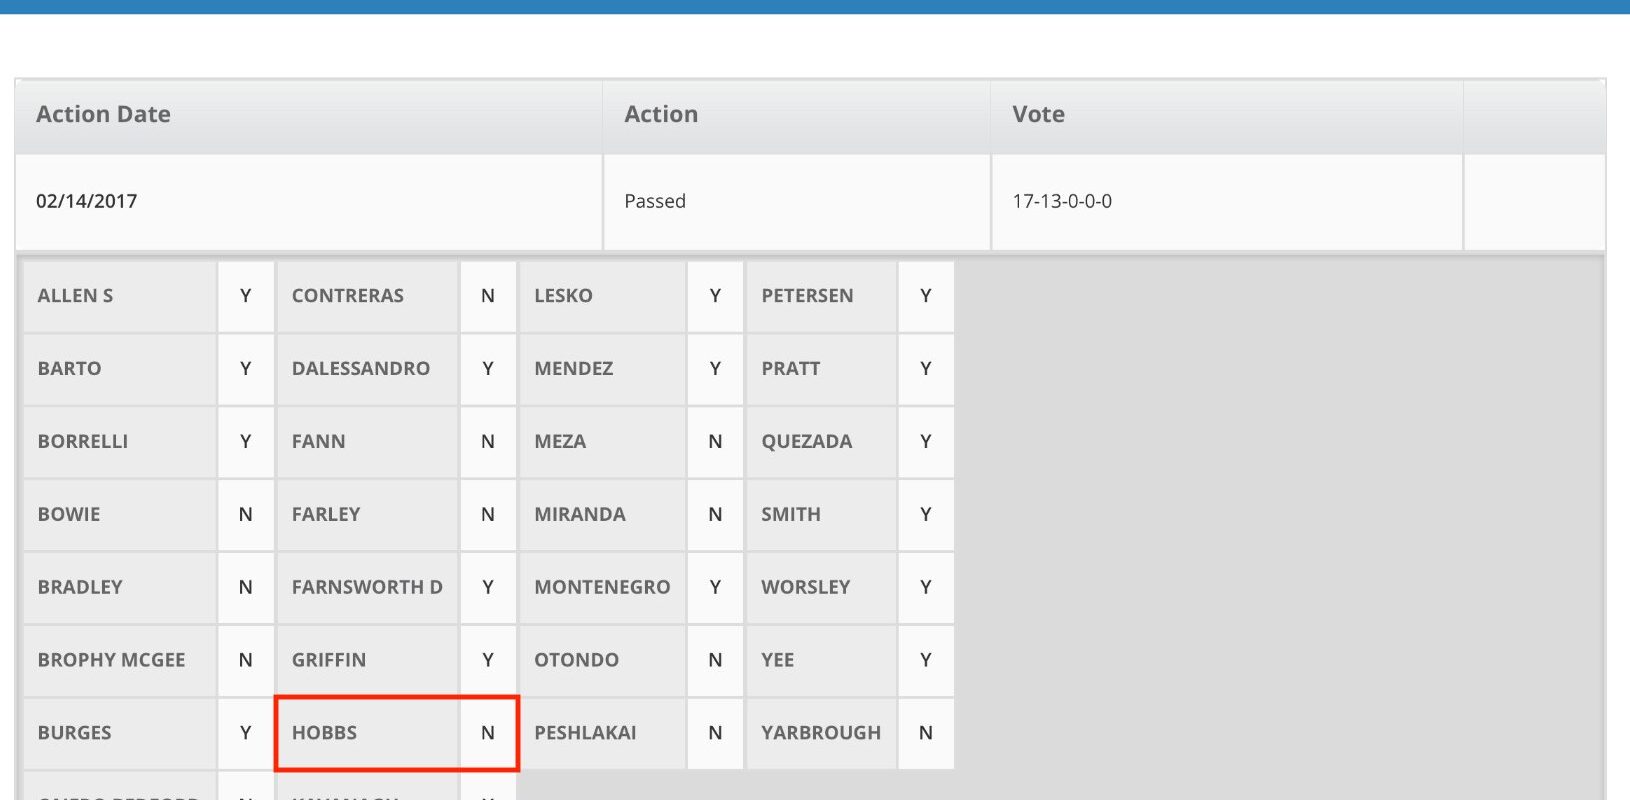Select the FARNSWORTH D name cell
Image resolution: width=1630 pixels, height=800 pixels.
click(x=367, y=587)
